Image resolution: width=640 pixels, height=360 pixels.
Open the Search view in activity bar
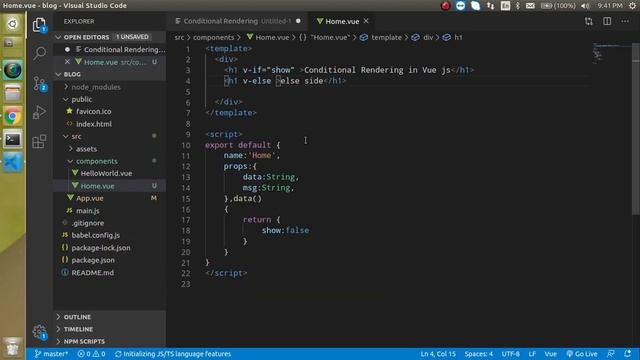coord(39,53)
